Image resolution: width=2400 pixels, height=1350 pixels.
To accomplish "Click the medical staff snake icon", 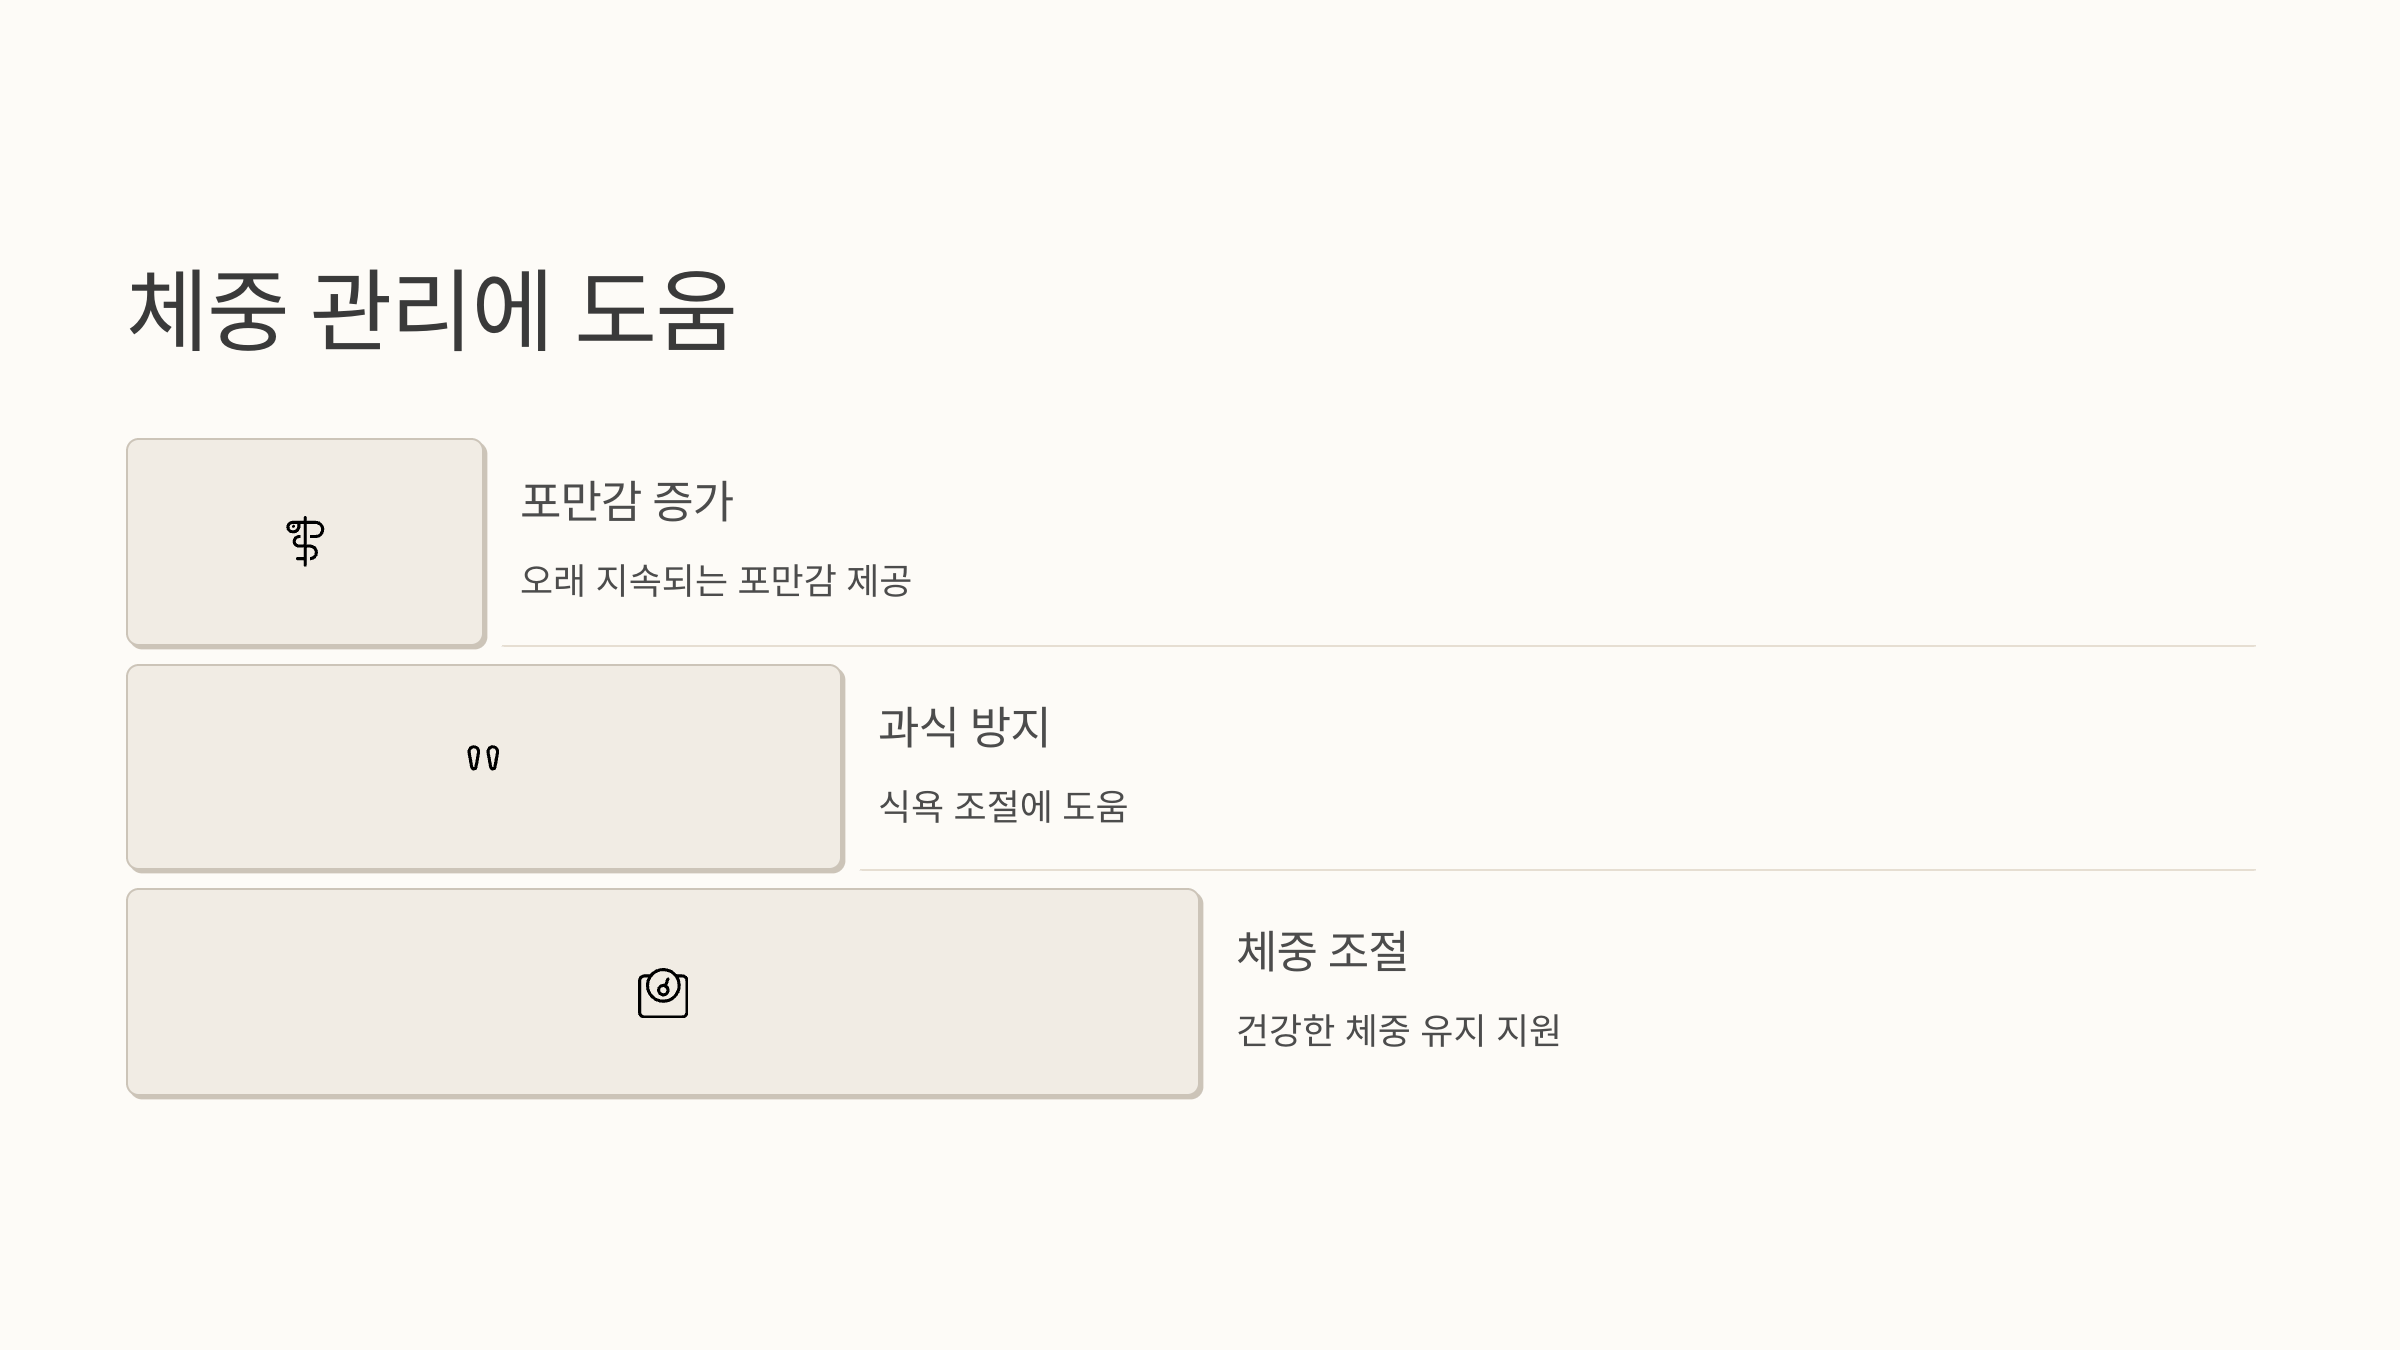I will (305, 541).
